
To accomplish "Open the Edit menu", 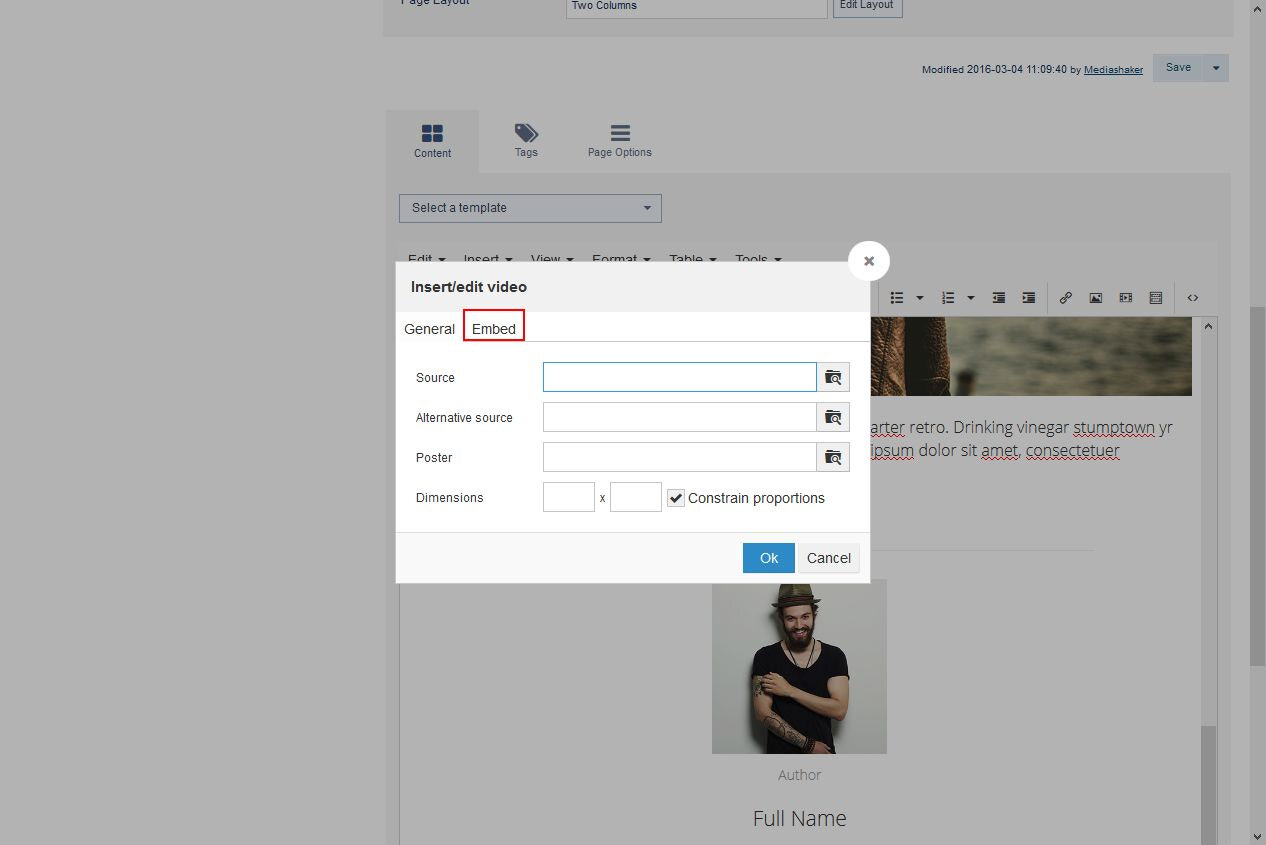I will tap(426, 258).
